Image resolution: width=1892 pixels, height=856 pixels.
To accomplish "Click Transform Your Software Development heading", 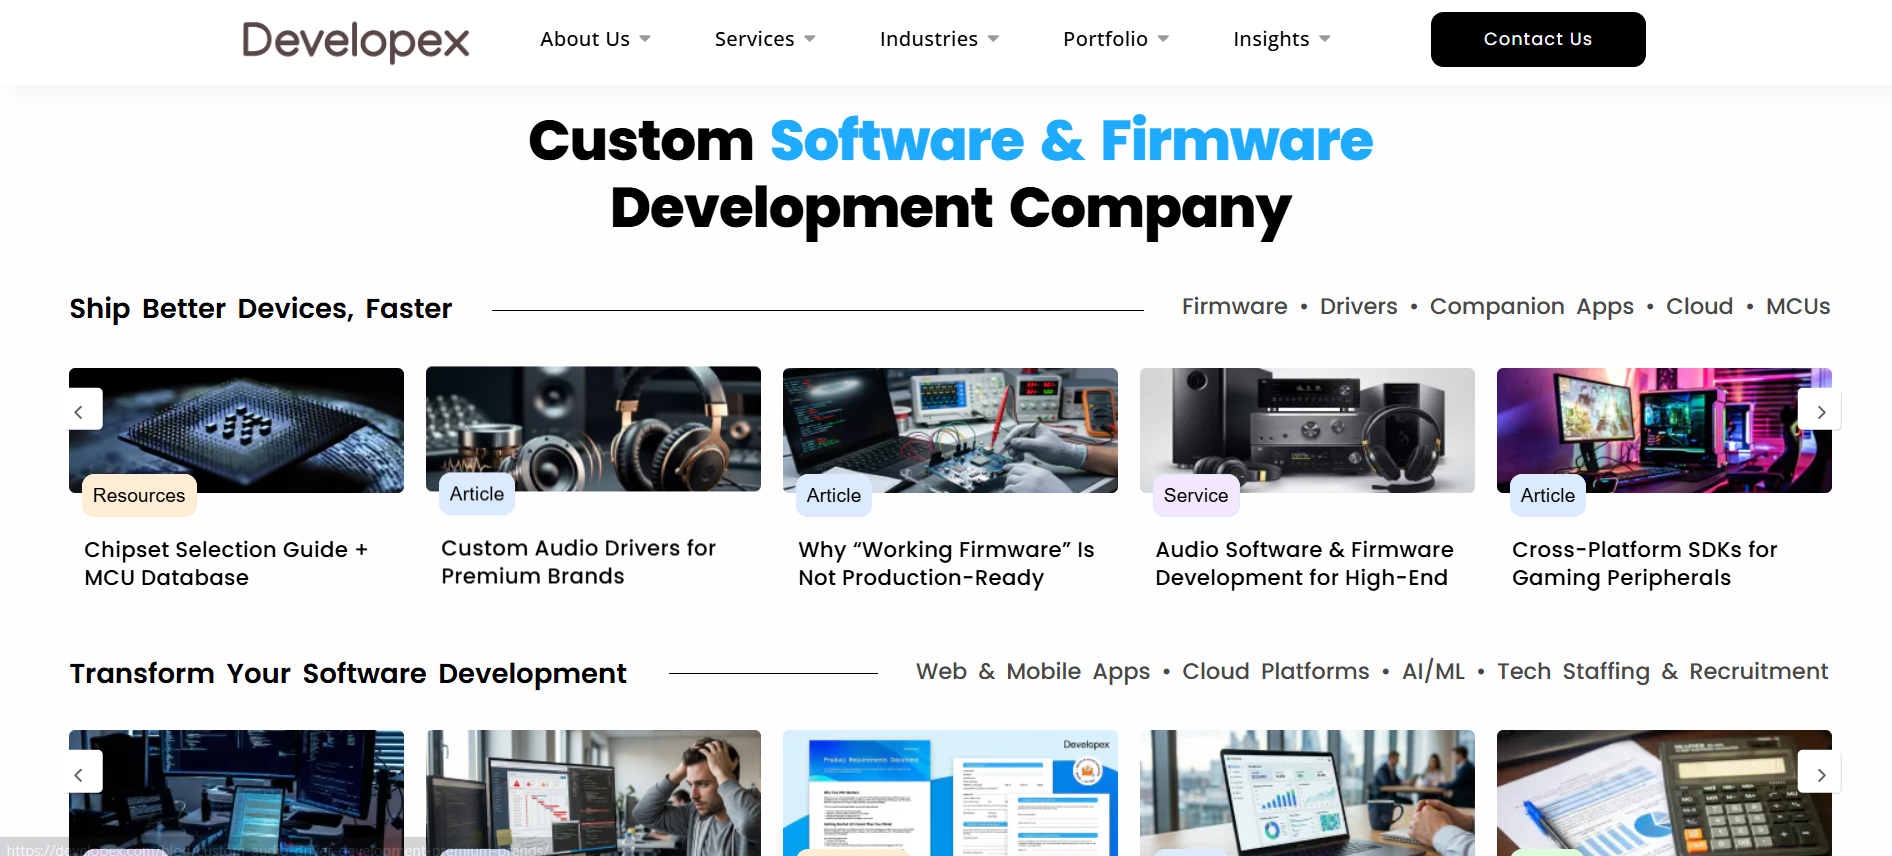I will click(x=348, y=674).
